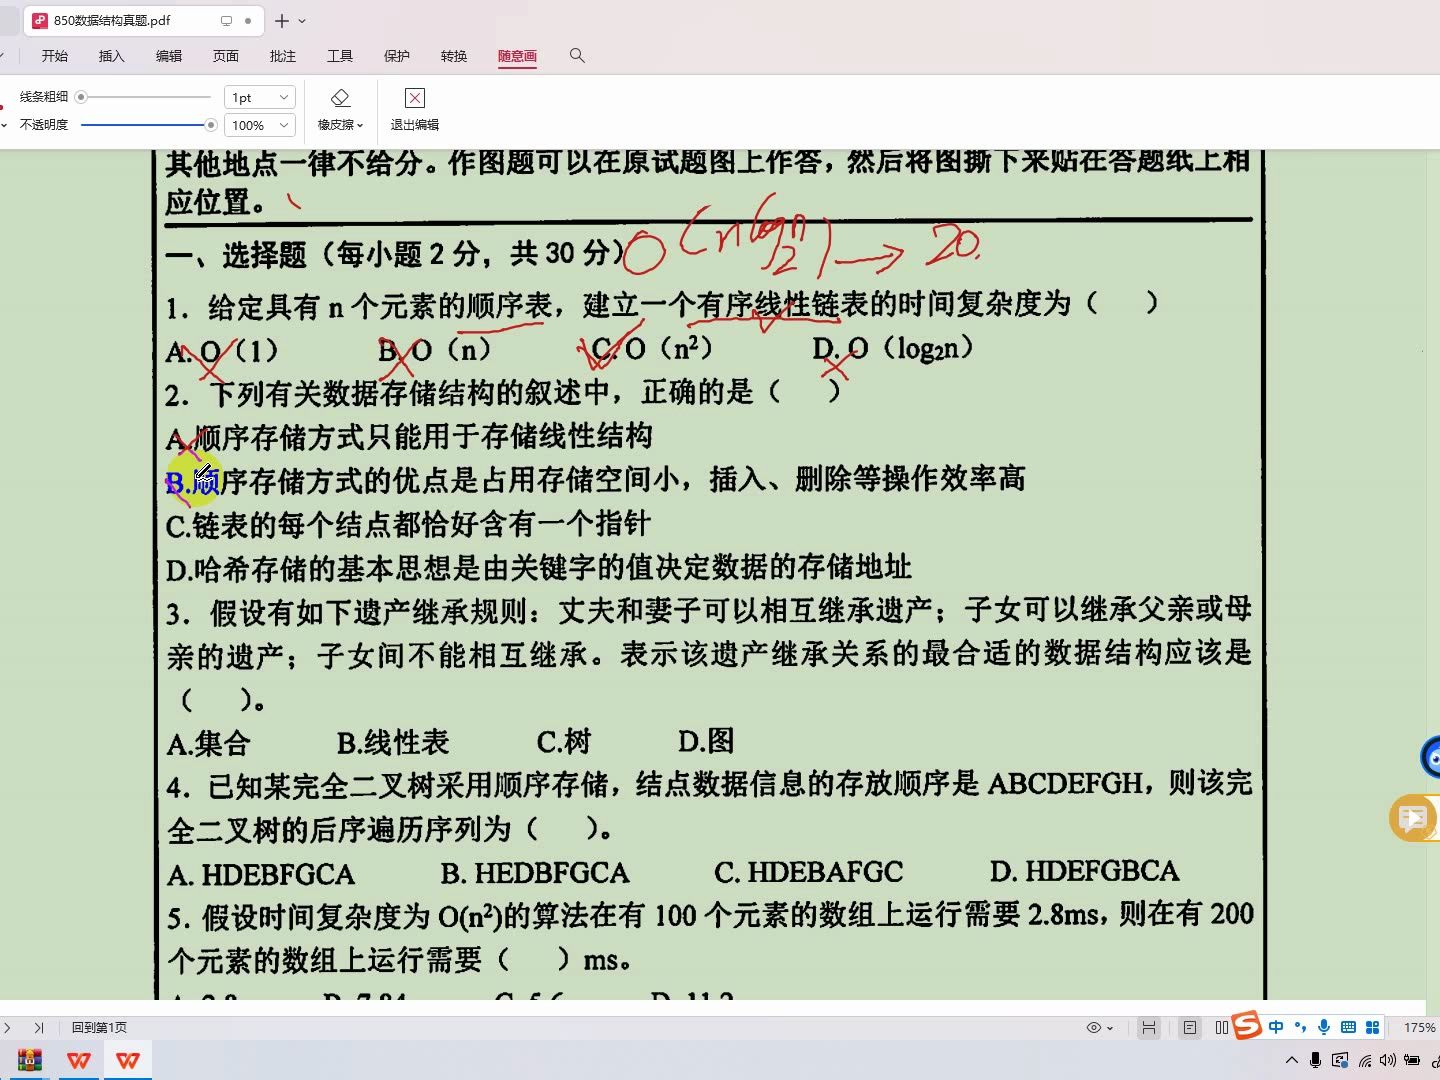Click the 不透明度 label
The image size is (1440, 1080).
click(x=44, y=125)
